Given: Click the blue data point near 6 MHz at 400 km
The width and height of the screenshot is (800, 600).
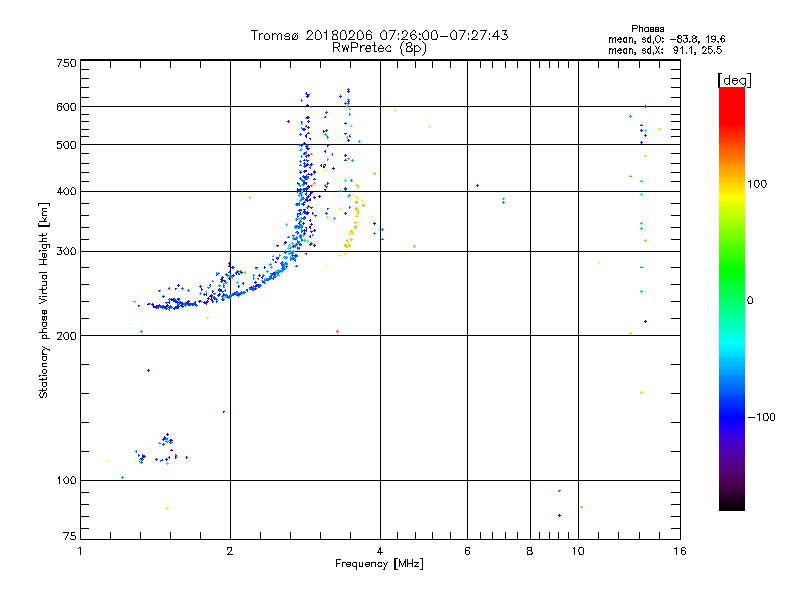Looking at the screenshot, I should tap(478, 186).
